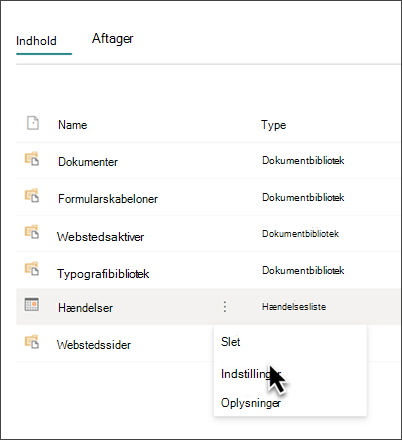Choose Slet from the context menu
The height and width of the screenshot is (440, 402).
click(231, 342)
